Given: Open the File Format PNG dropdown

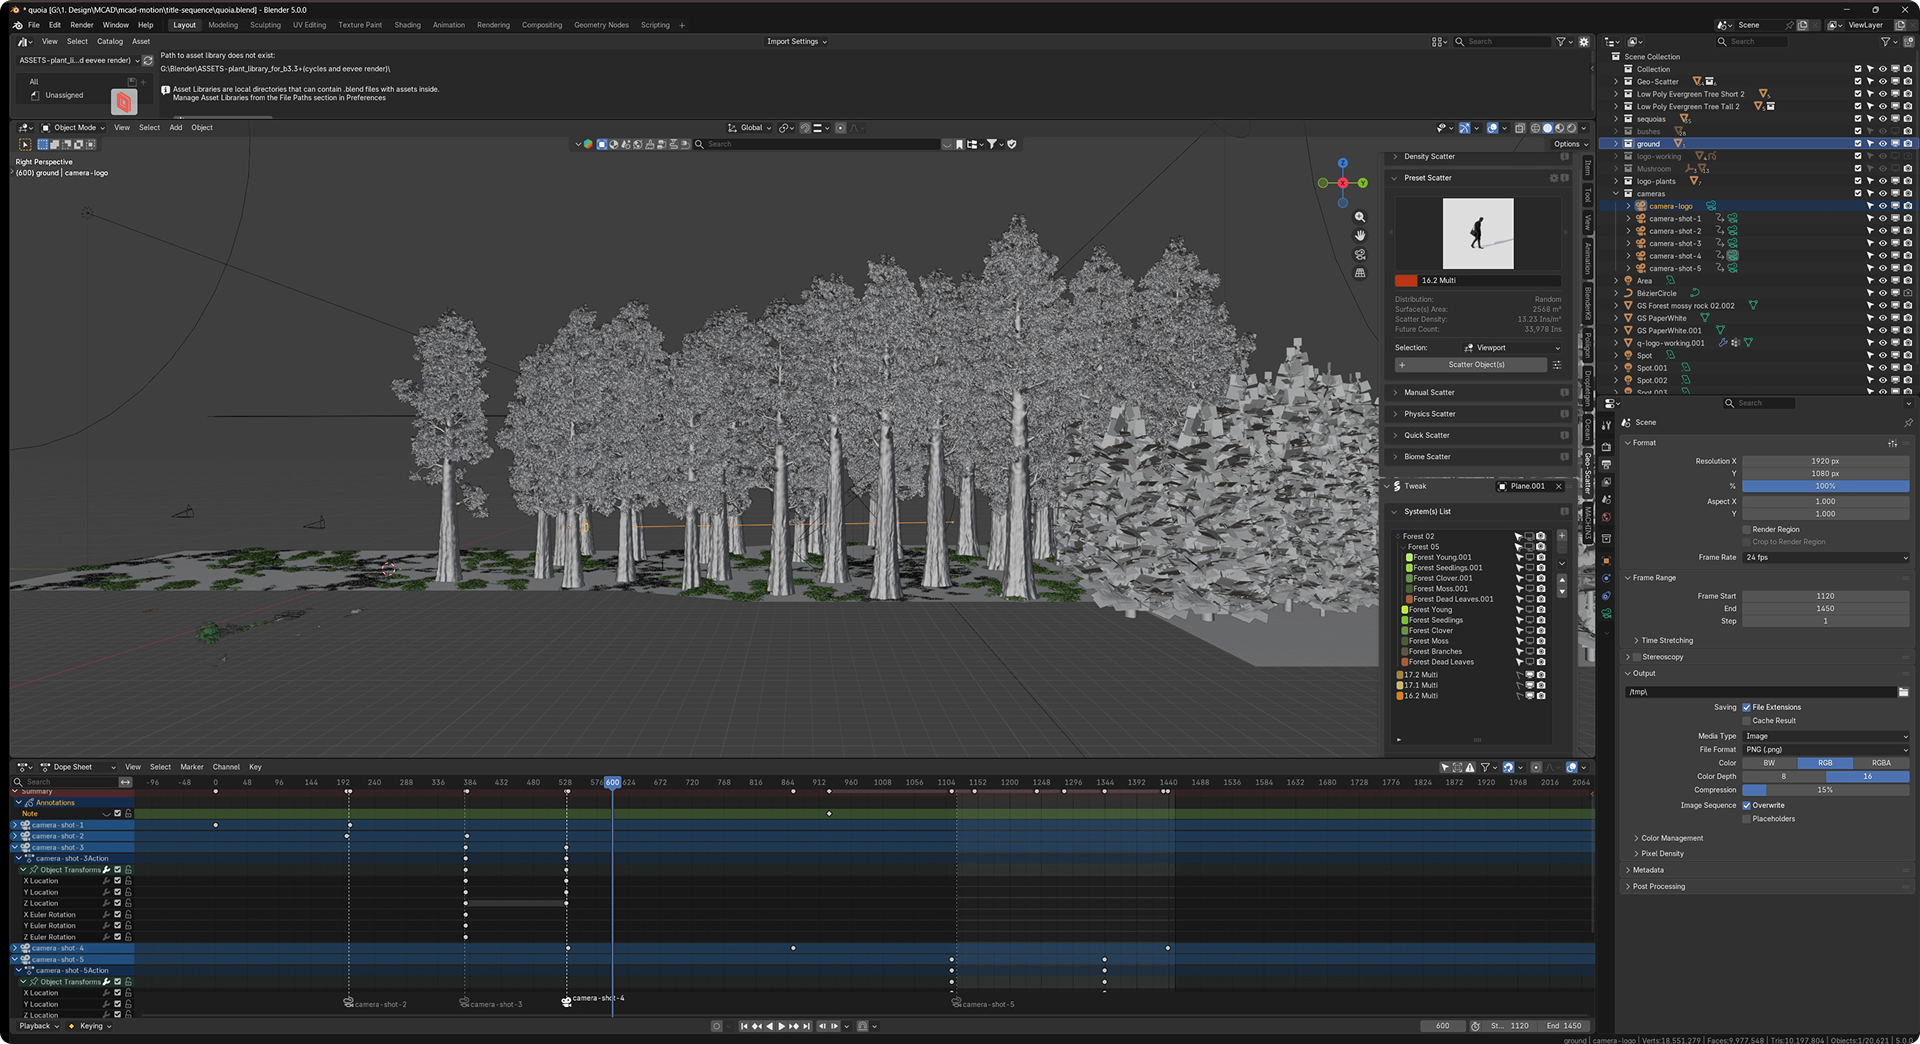Looking at the screenshot, I should click(1826, 750).
